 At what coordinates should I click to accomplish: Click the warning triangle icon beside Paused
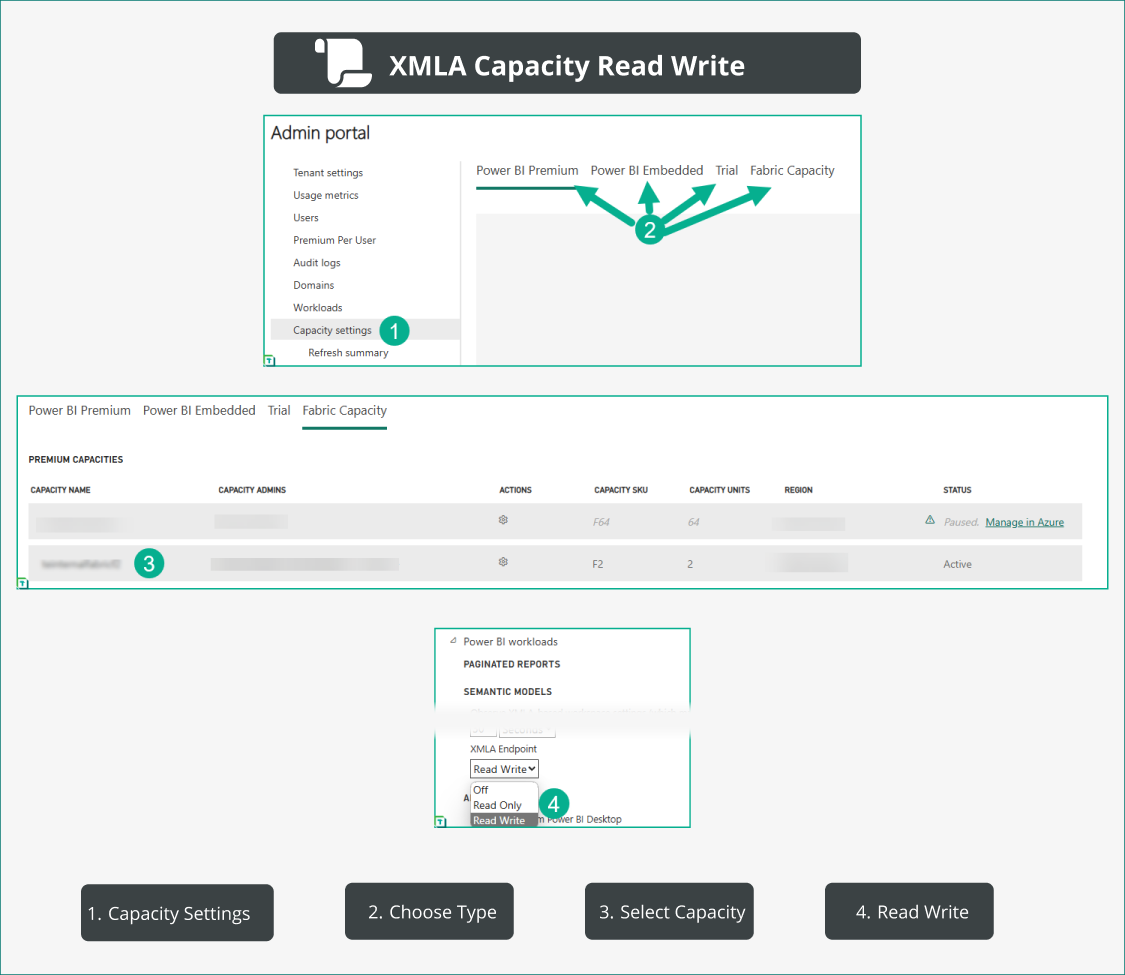(930, 521)
